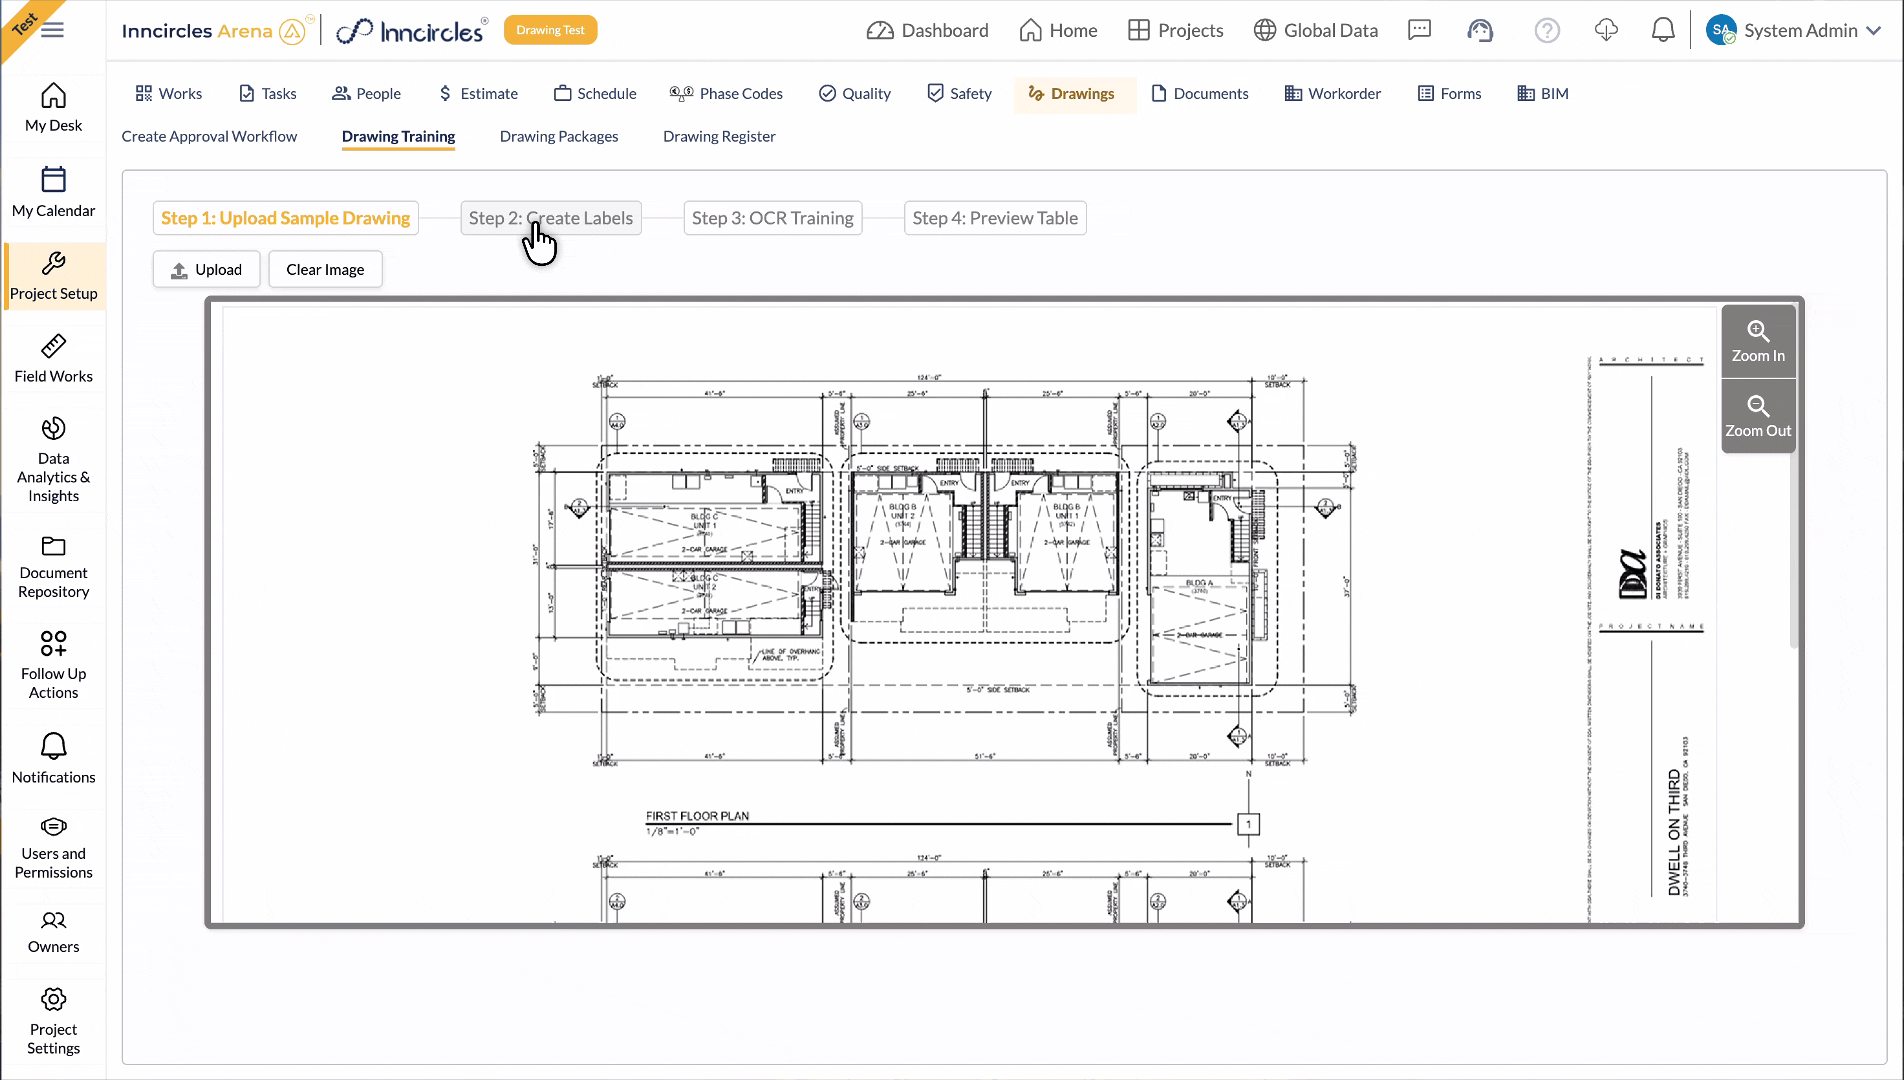Go to Step 4: Preview Table
This screenshot has height=1080, width=1904.
(995, 218)
